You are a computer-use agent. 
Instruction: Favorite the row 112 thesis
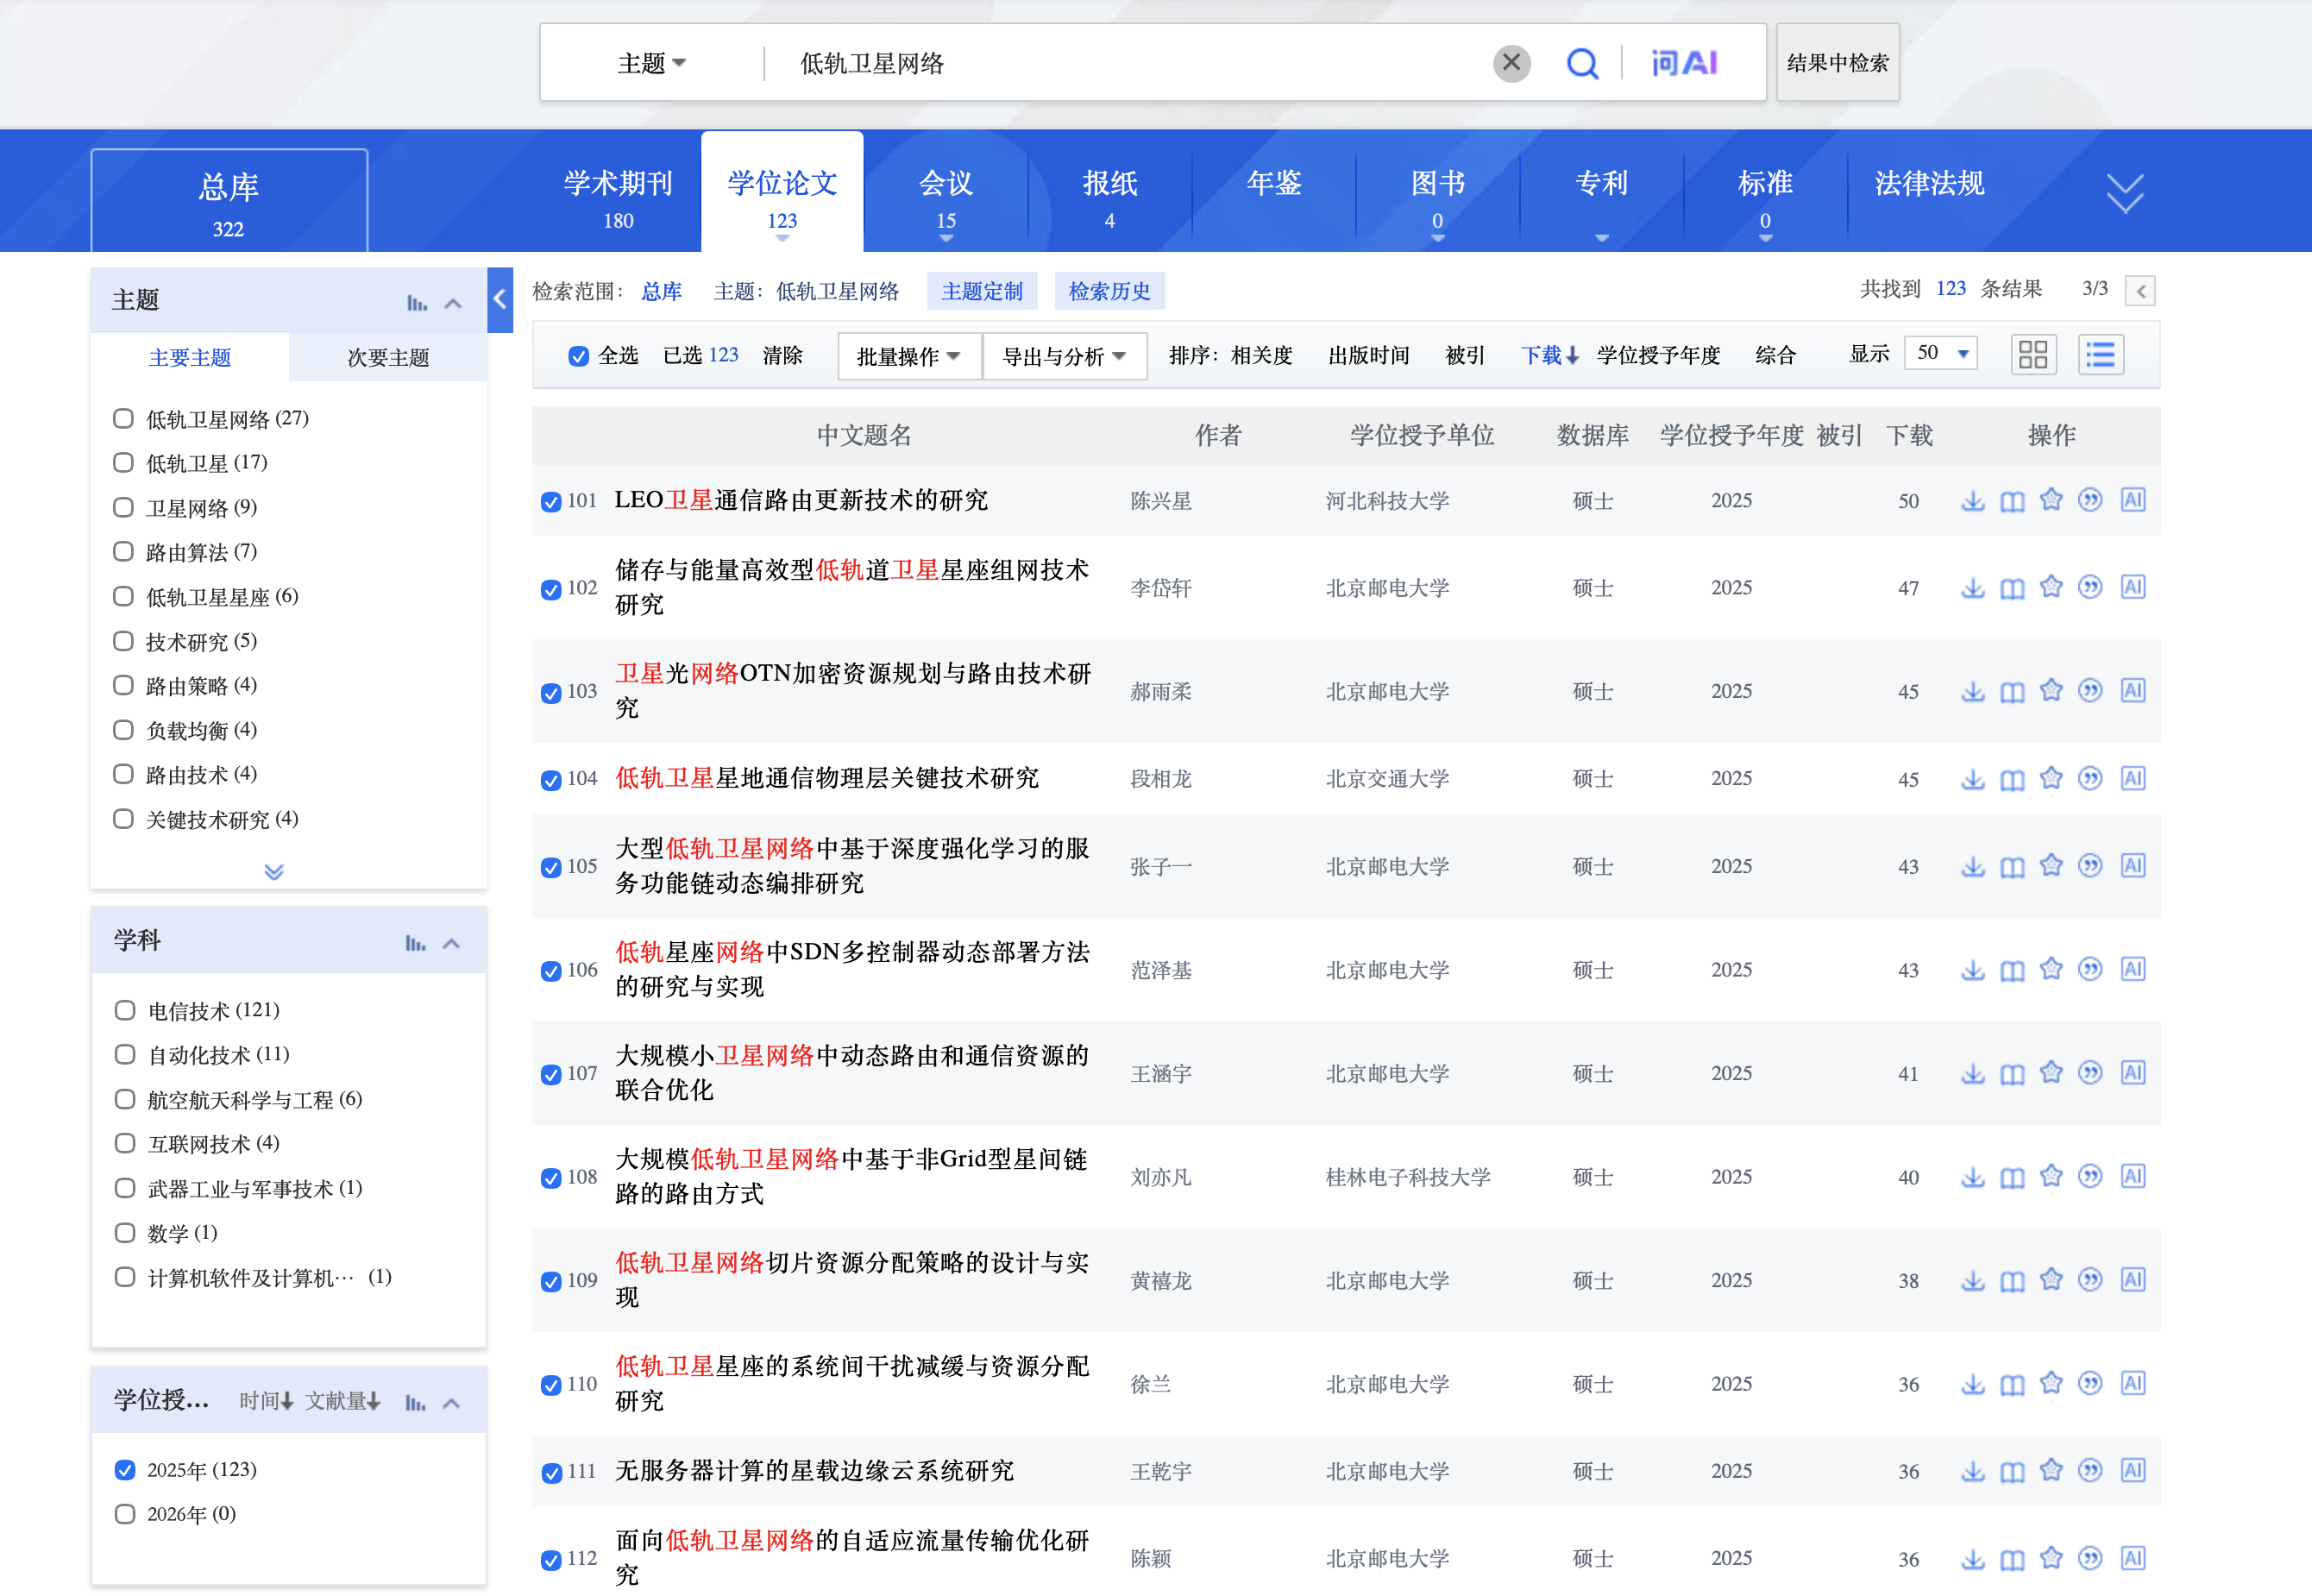2051,1557
